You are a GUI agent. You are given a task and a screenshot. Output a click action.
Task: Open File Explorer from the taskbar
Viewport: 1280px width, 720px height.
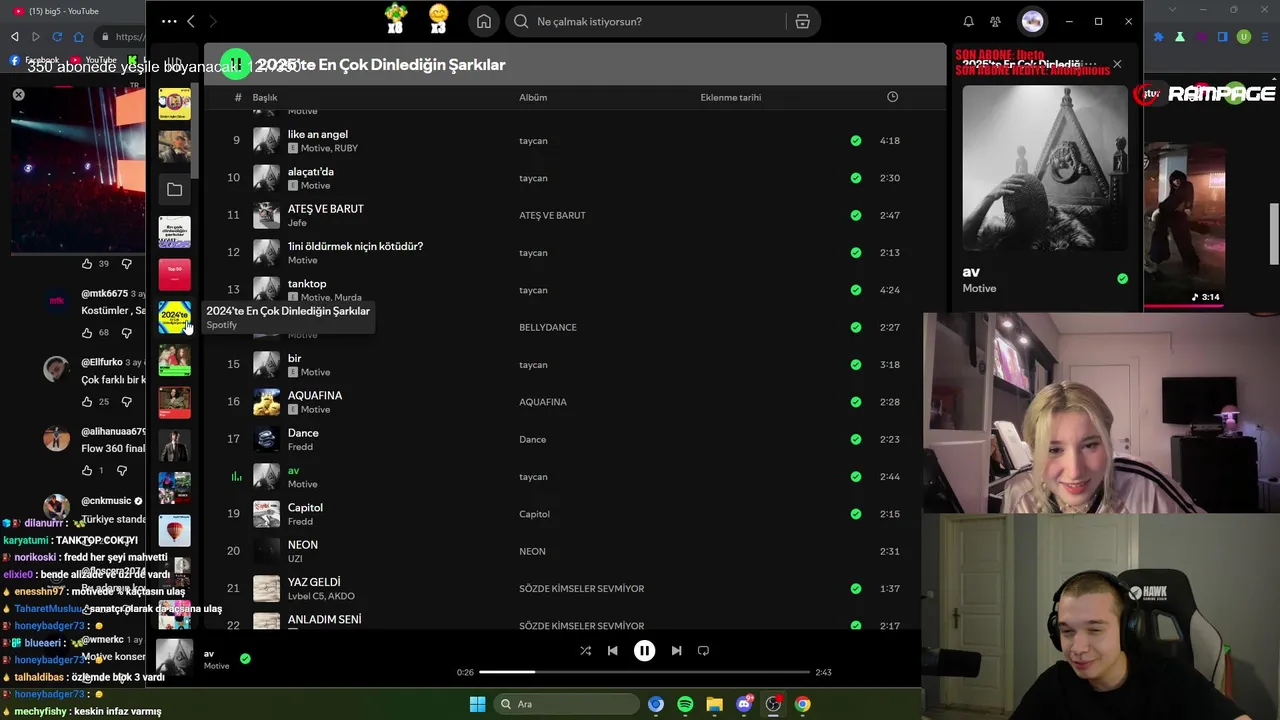[714, 704]
